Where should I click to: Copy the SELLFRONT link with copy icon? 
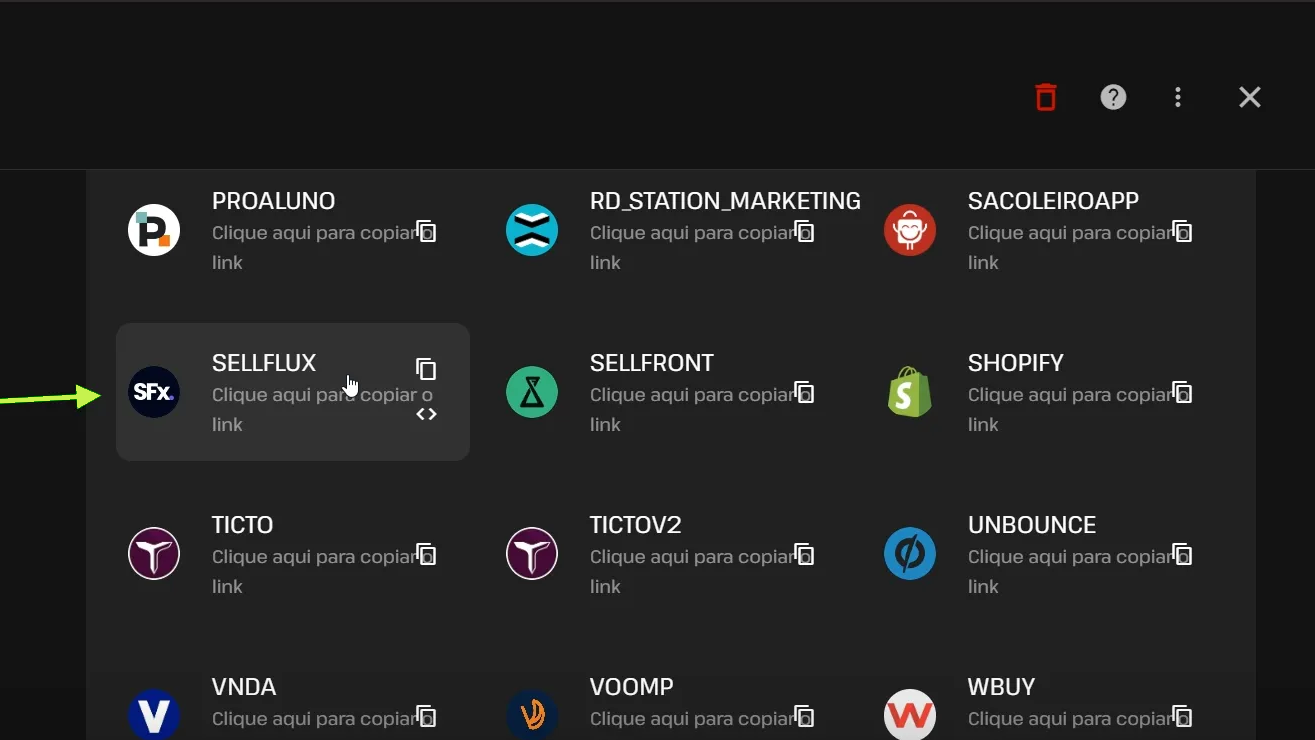coord(804,393)
